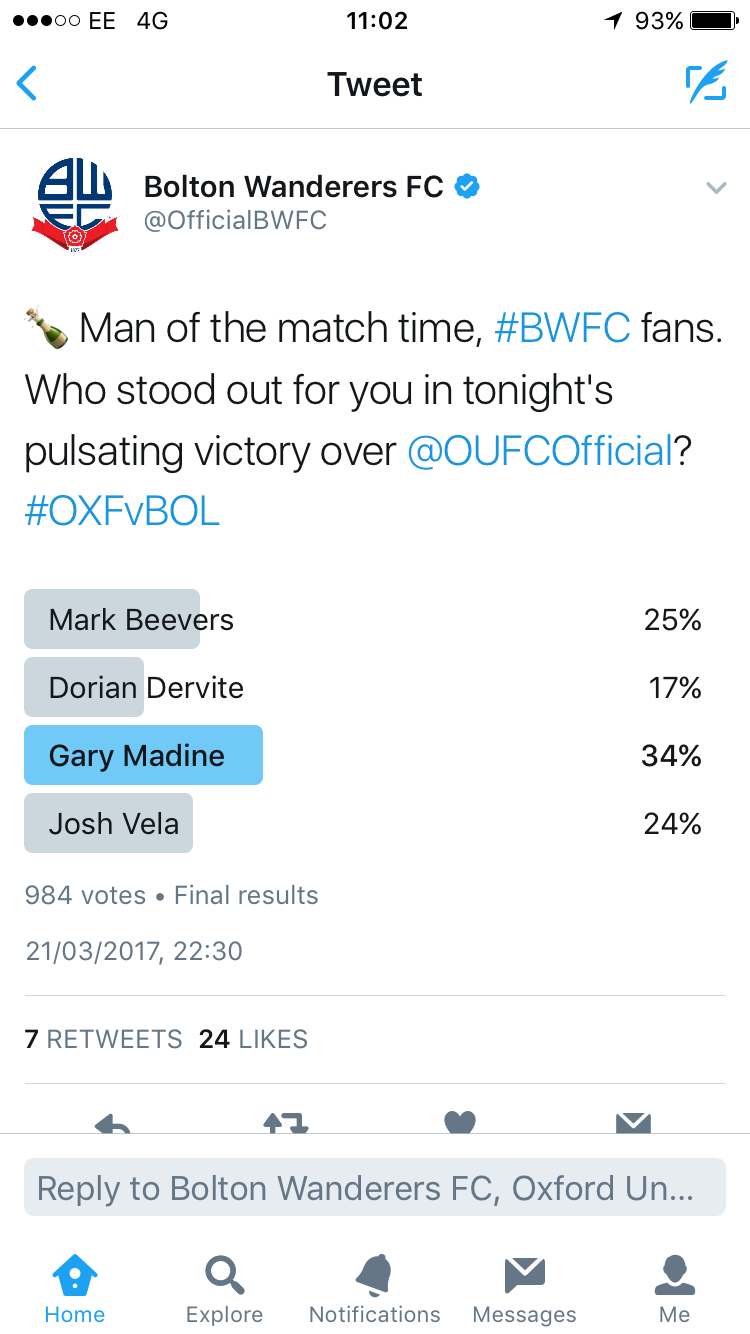This screenshot has height=1334, width=750.
Task: Go to the Me profile tab
Action: [x=675, y=1288]
